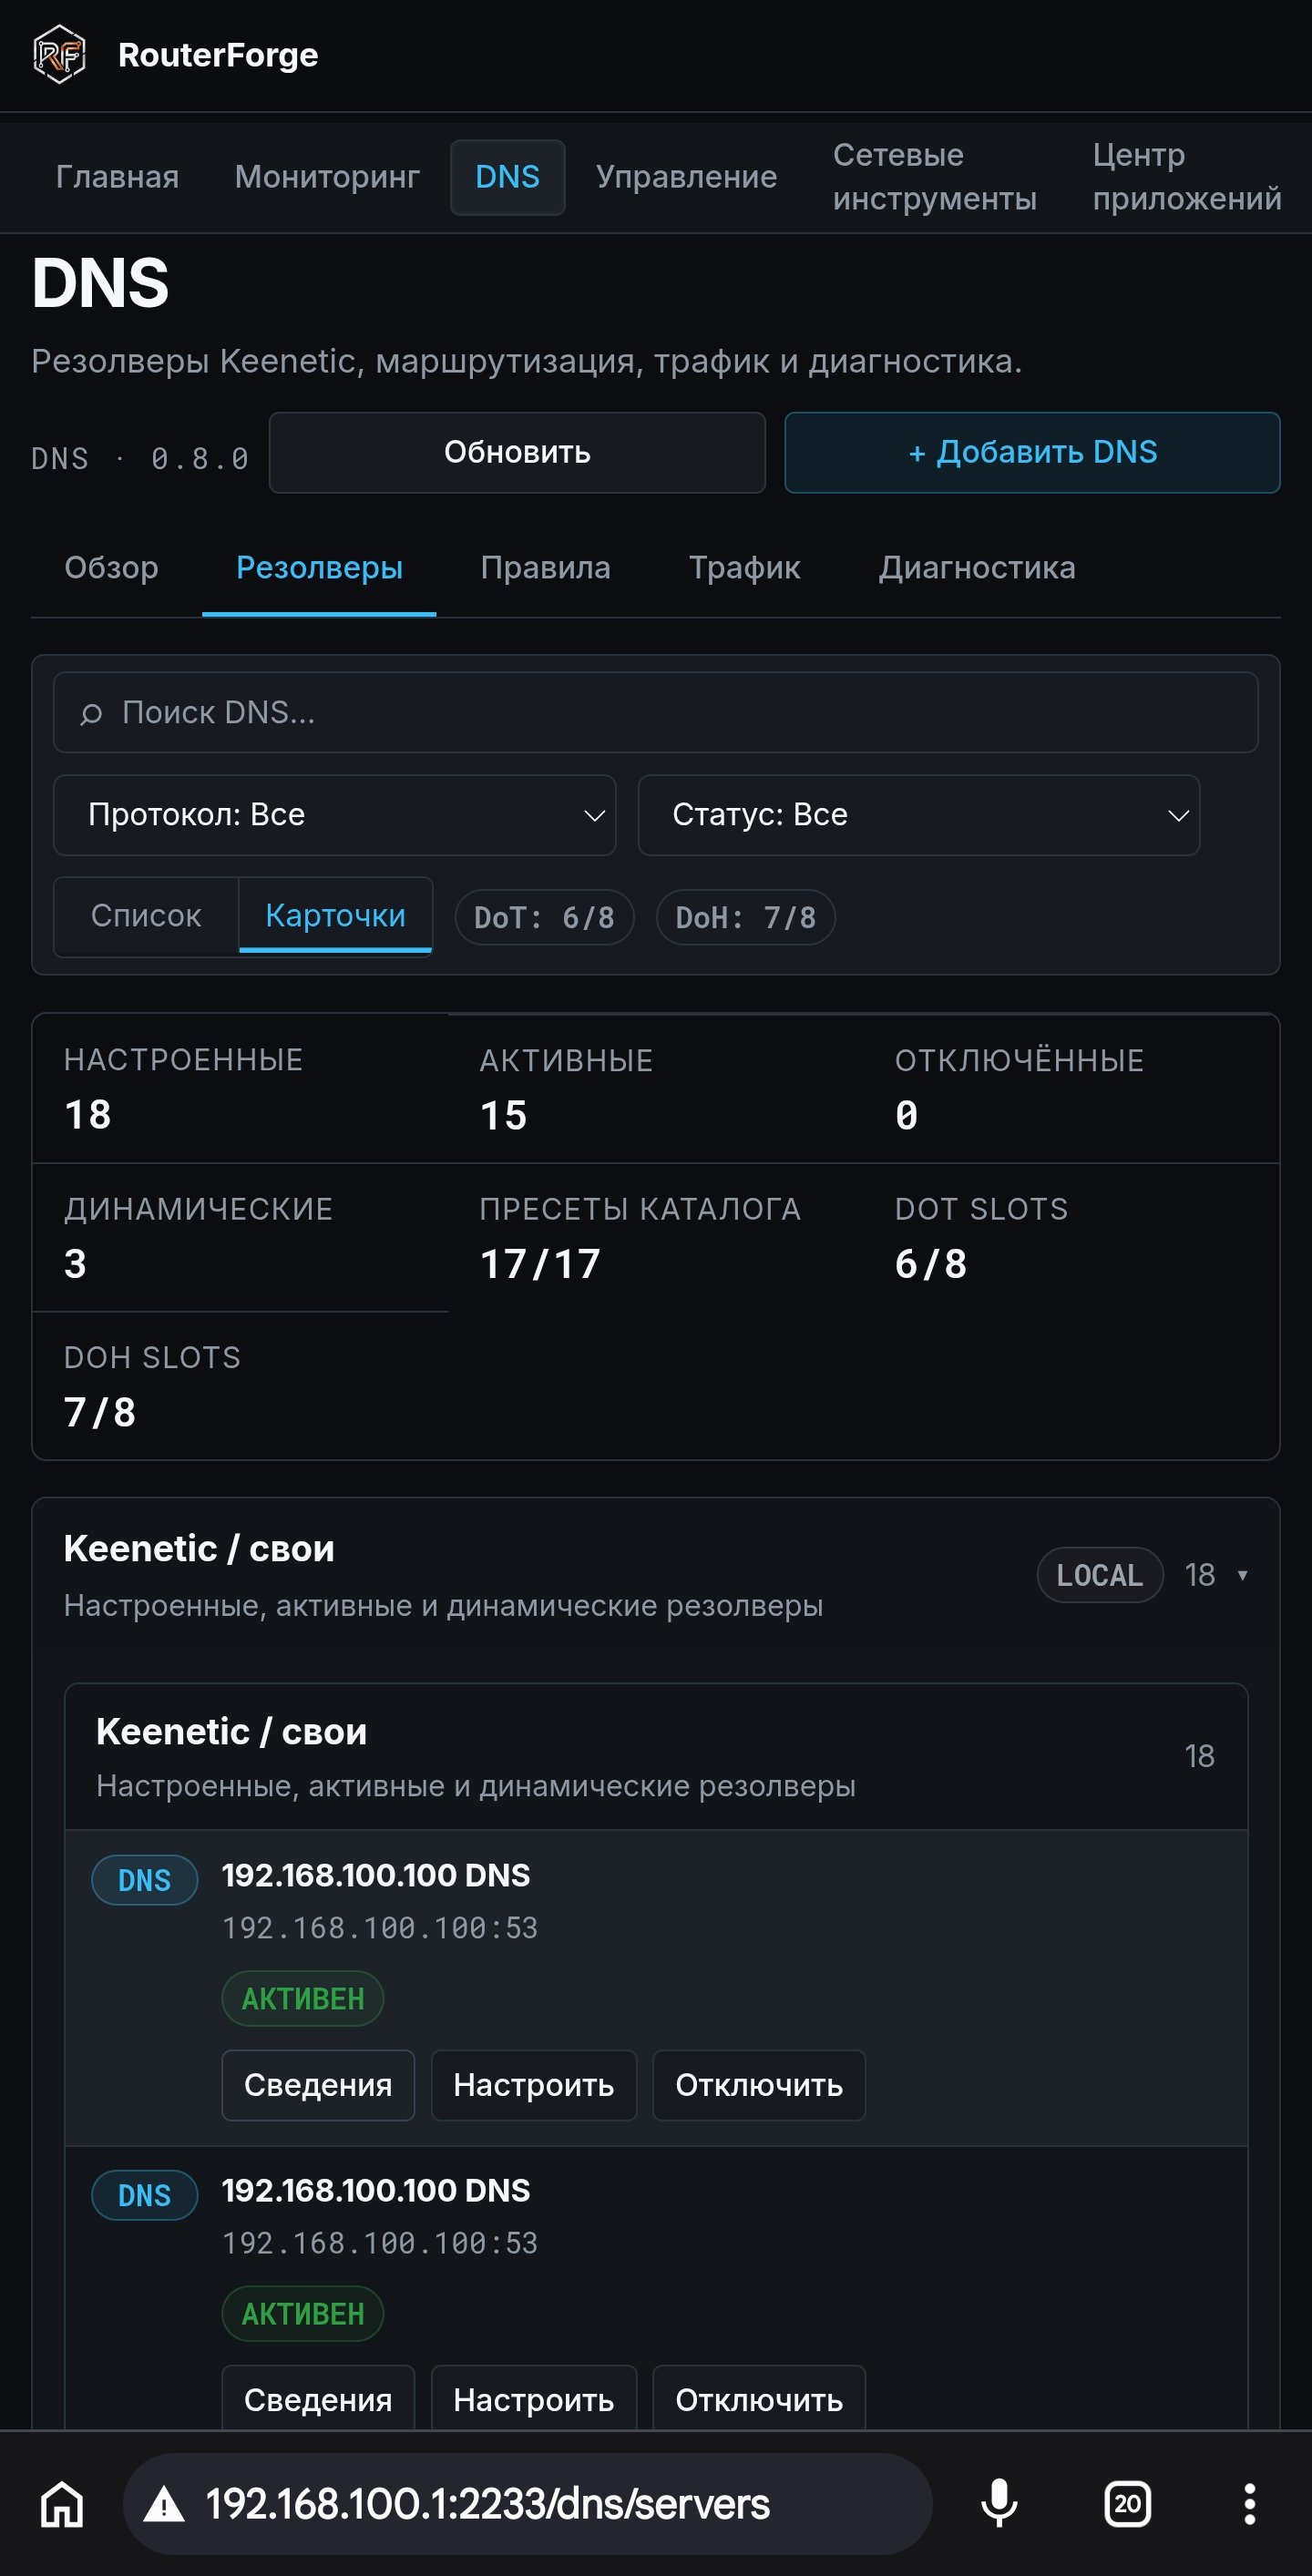Screen dimensions: 1312x2576
Task: Open the browser tabs counter icon
Action: tap(1127, 2504)
